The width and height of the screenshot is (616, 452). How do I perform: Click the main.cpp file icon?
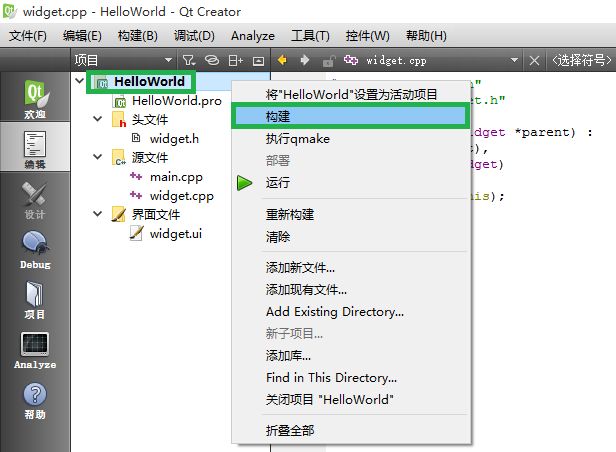(x=136, y=176)
